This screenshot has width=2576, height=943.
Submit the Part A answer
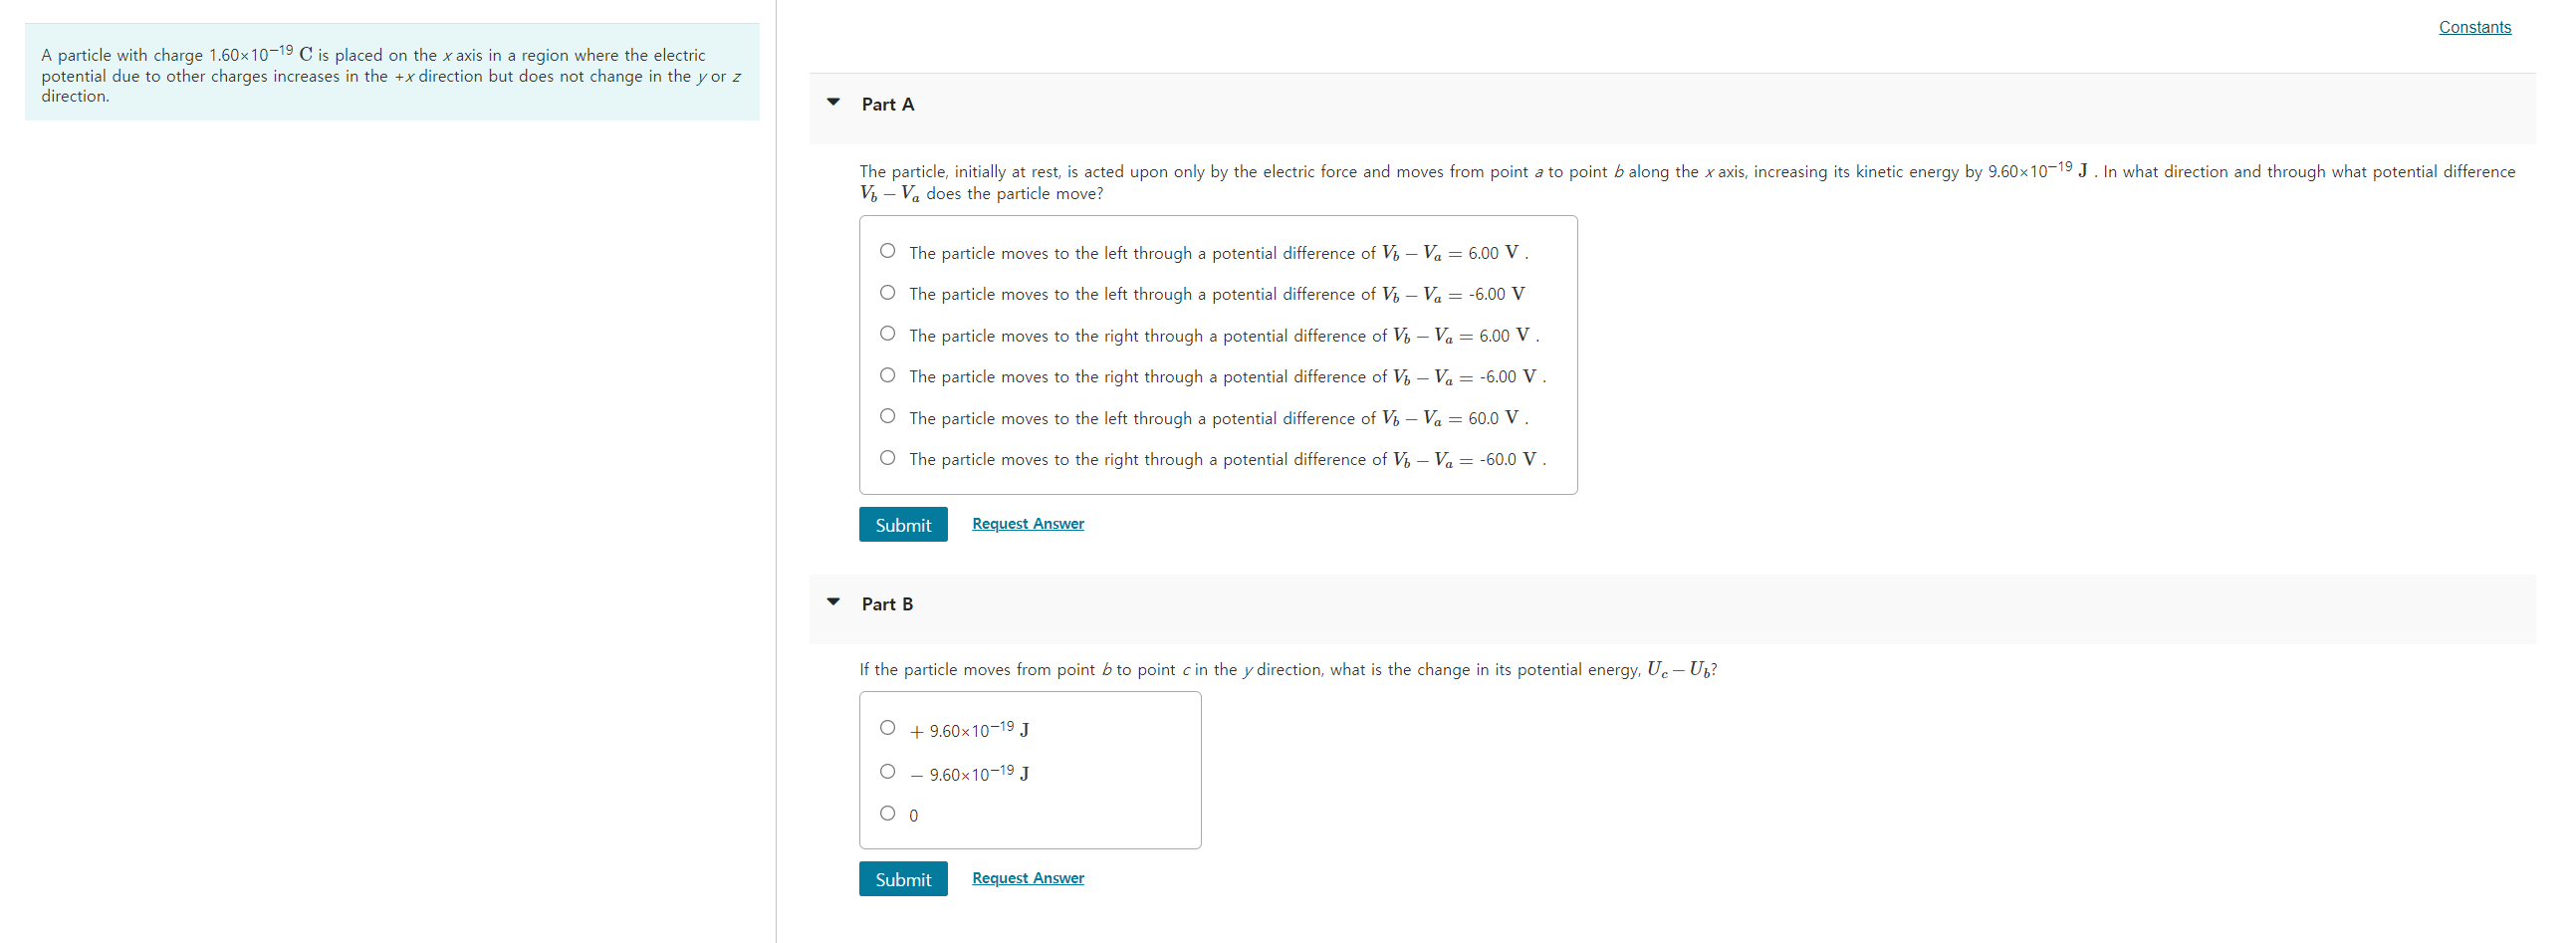[902, 523]
